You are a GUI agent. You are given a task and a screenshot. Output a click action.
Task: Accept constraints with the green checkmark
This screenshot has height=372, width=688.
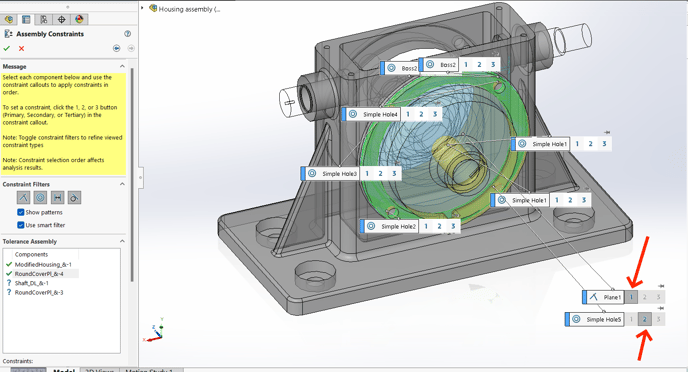click(7, 48)
